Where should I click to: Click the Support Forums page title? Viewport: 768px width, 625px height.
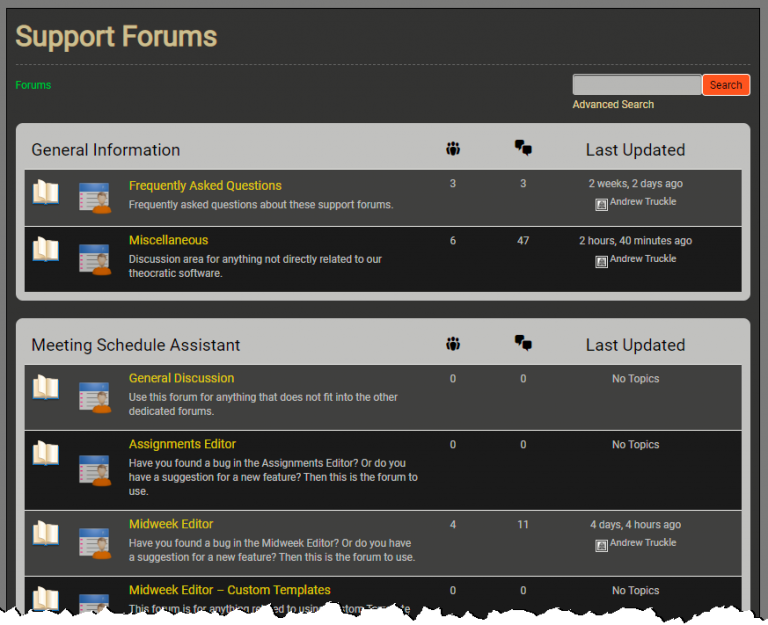pos(116,37)
